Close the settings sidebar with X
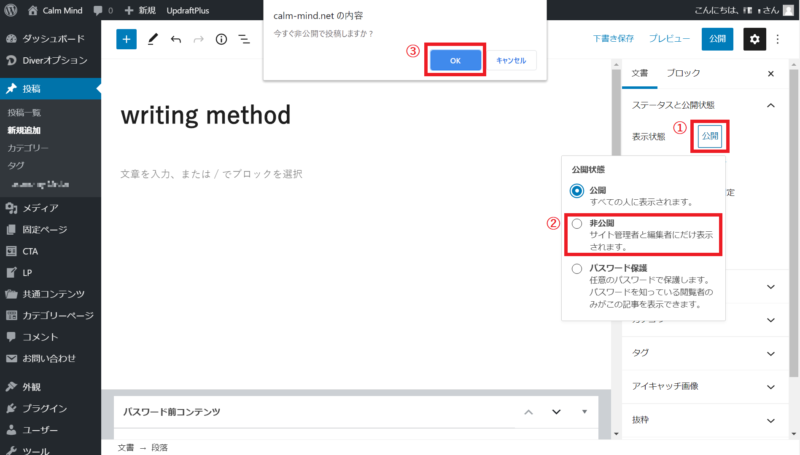This screenshot has width=800, height=455. [771, 74]
